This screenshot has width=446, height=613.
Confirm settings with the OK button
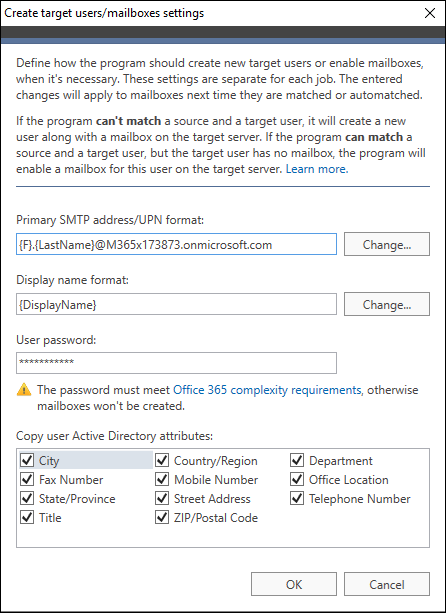pyautogui.click(x=294, y=584)
